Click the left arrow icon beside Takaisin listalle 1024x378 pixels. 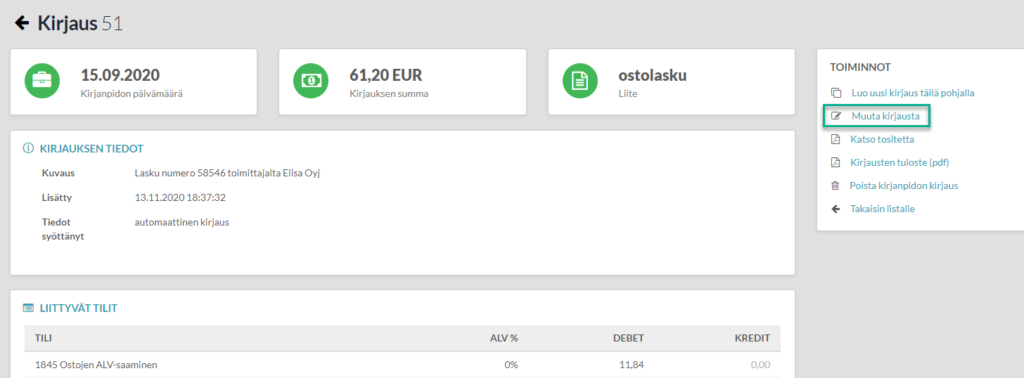click(x=835, y=209)
